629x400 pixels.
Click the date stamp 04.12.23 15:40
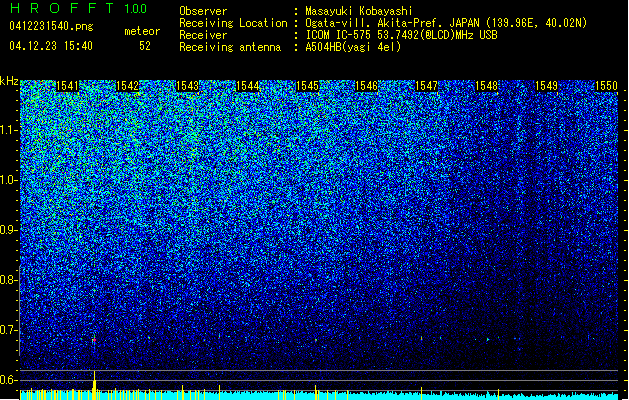51,46
